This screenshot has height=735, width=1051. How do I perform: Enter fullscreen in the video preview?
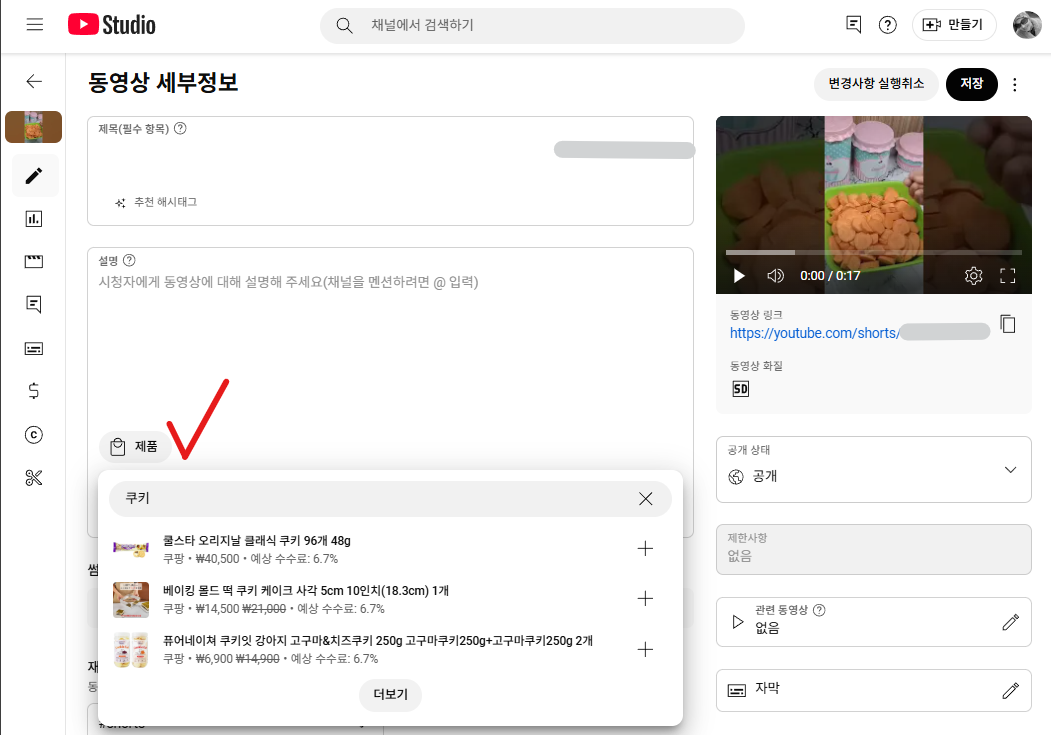[1007, 275]
